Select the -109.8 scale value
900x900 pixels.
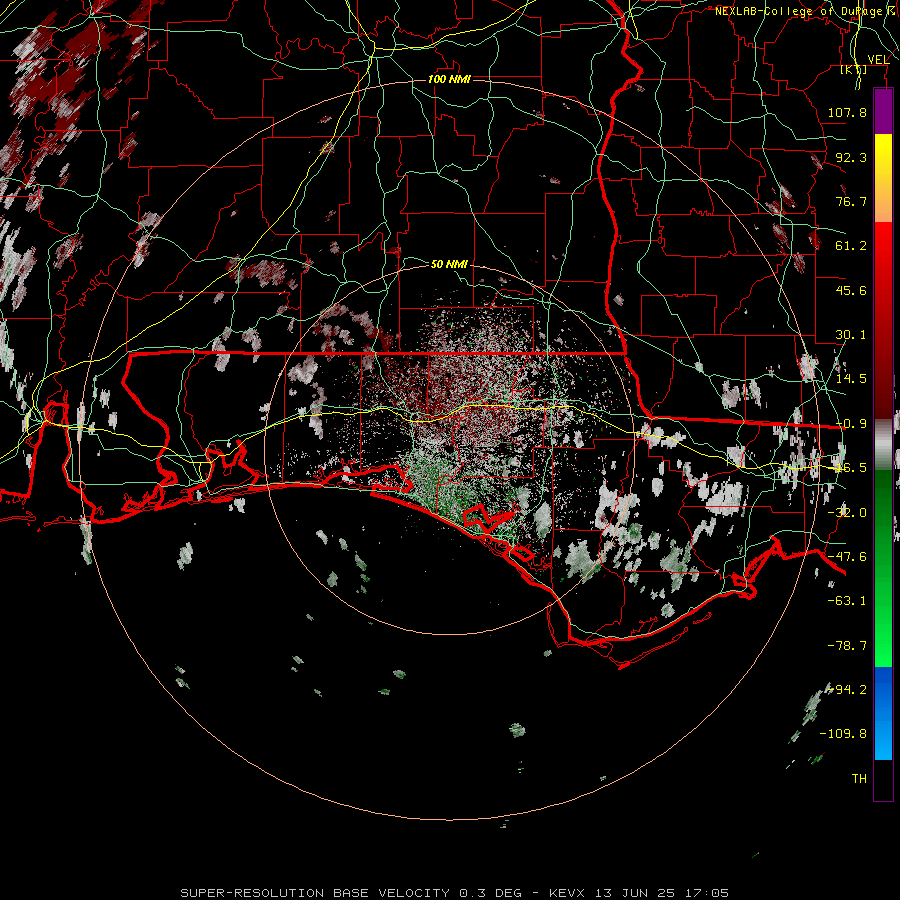843,734
